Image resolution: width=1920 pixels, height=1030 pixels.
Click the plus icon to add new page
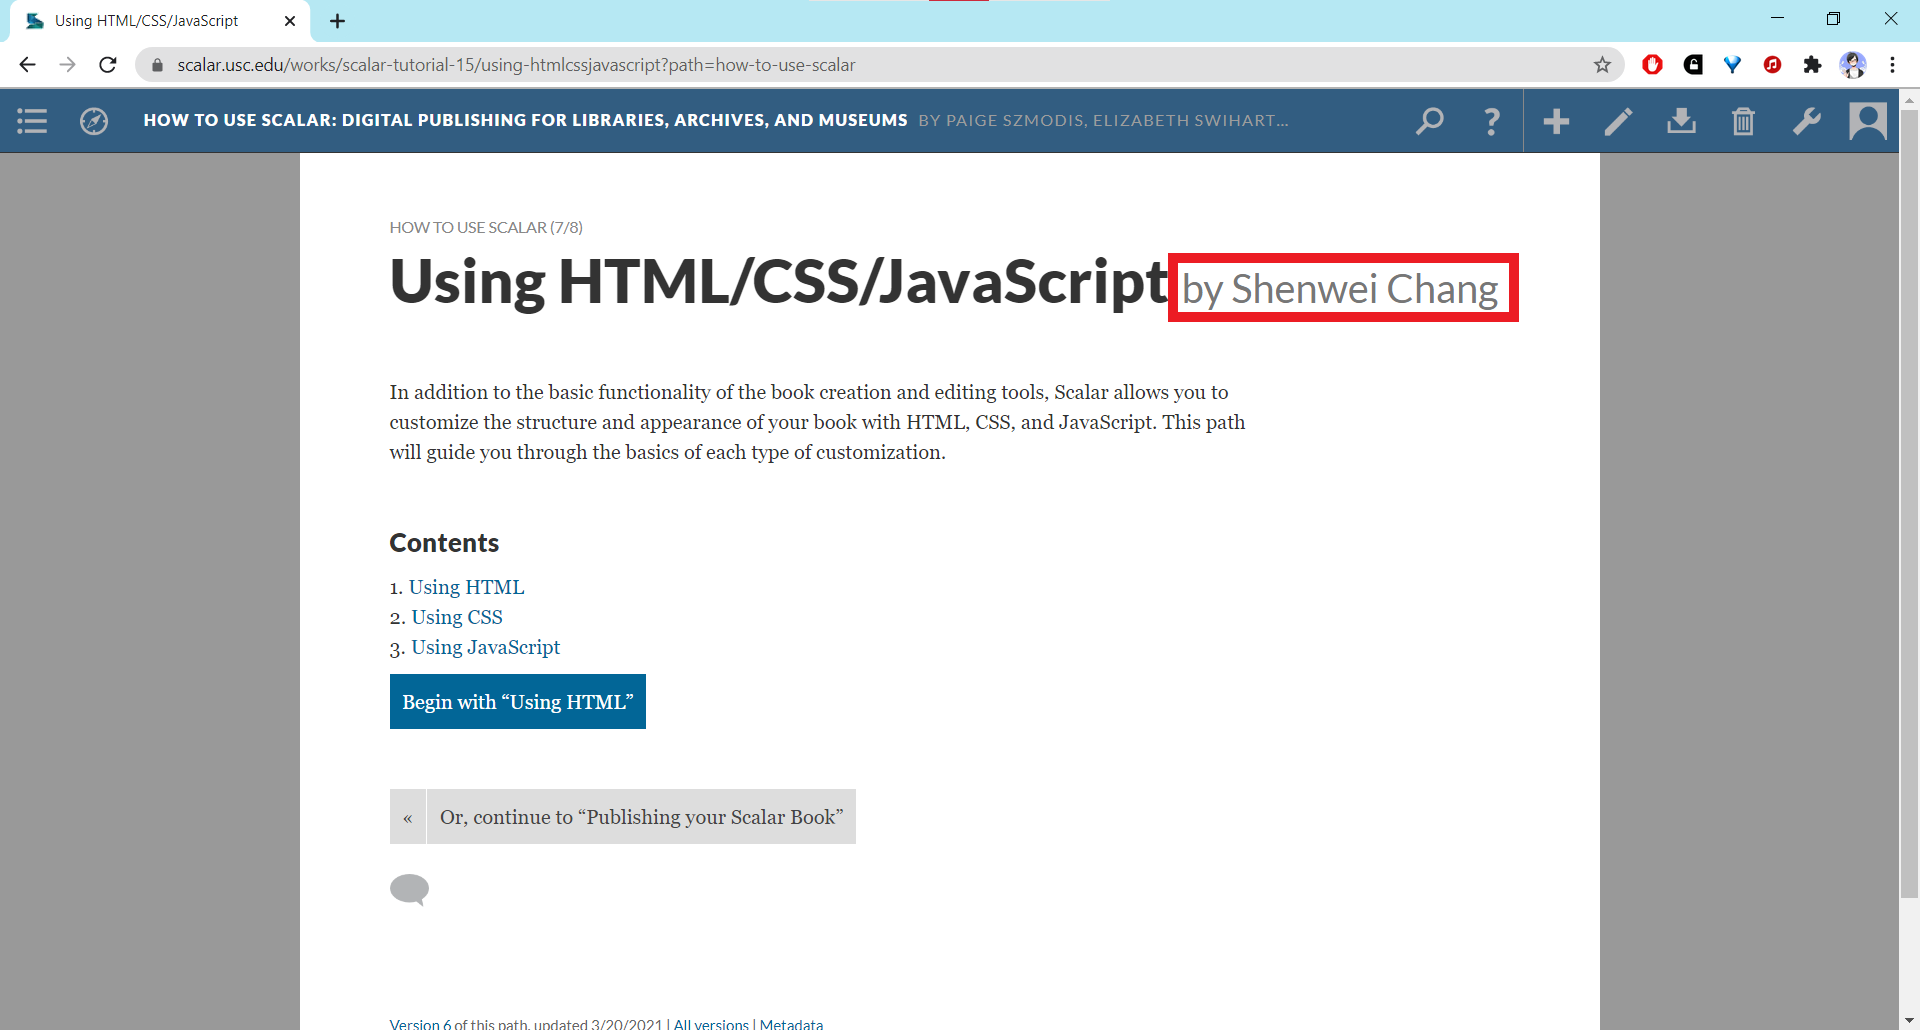point(1556,121)
